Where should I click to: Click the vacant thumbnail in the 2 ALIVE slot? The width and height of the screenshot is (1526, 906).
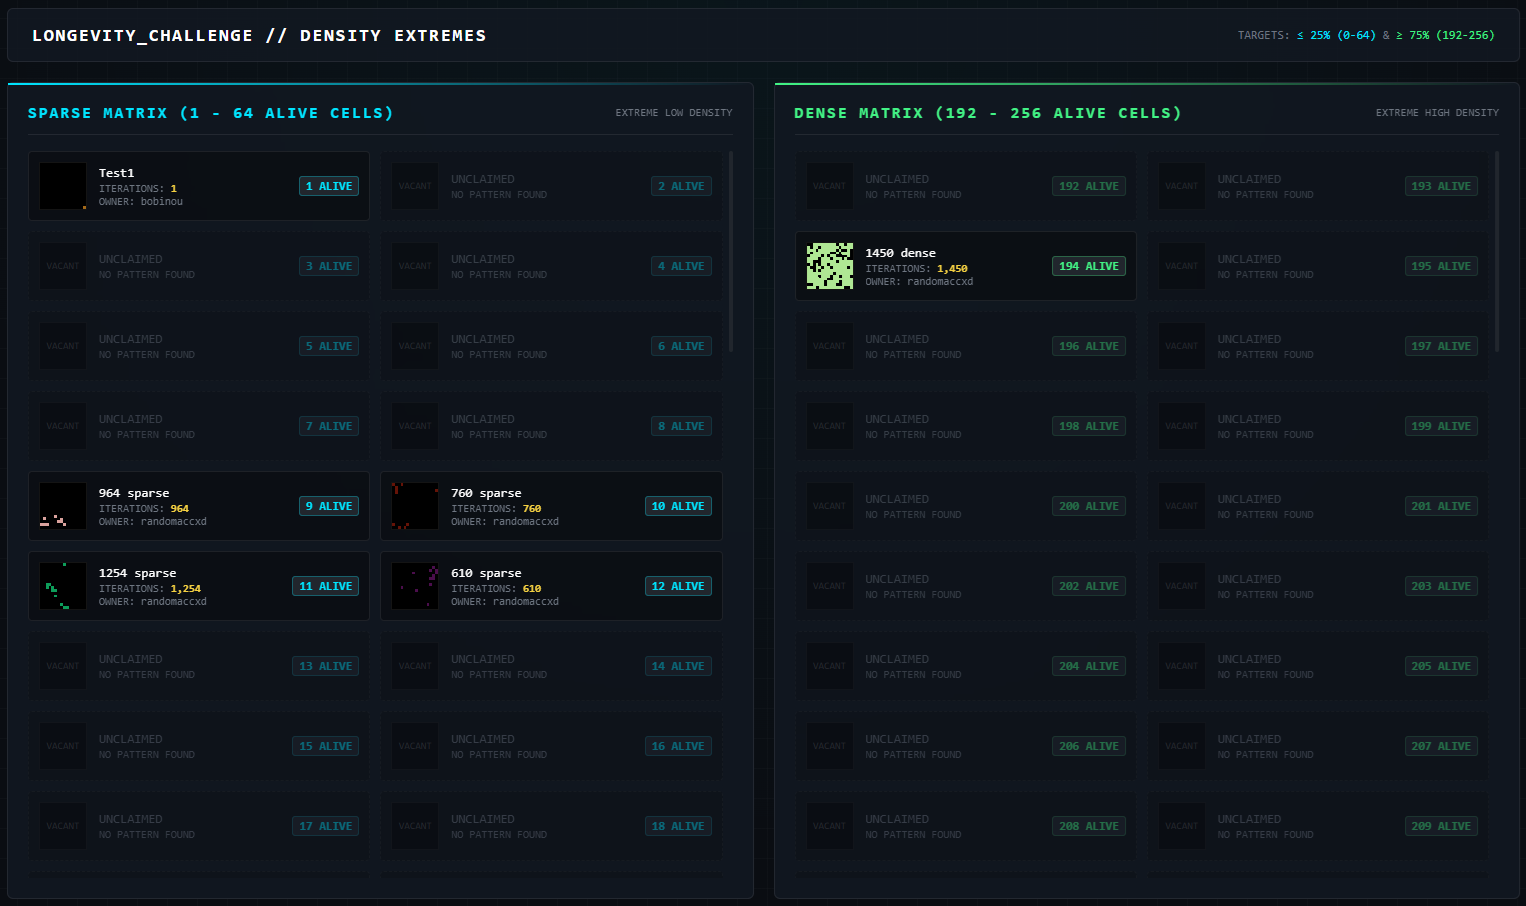(x=415, y=186)
